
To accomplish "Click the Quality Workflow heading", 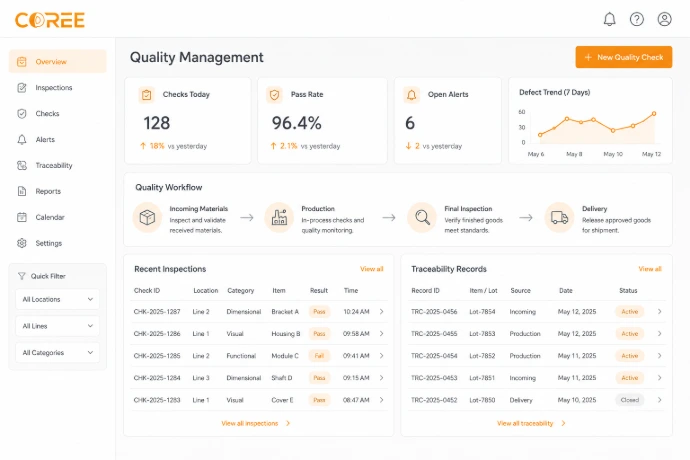I will click(x=169, y=188).
